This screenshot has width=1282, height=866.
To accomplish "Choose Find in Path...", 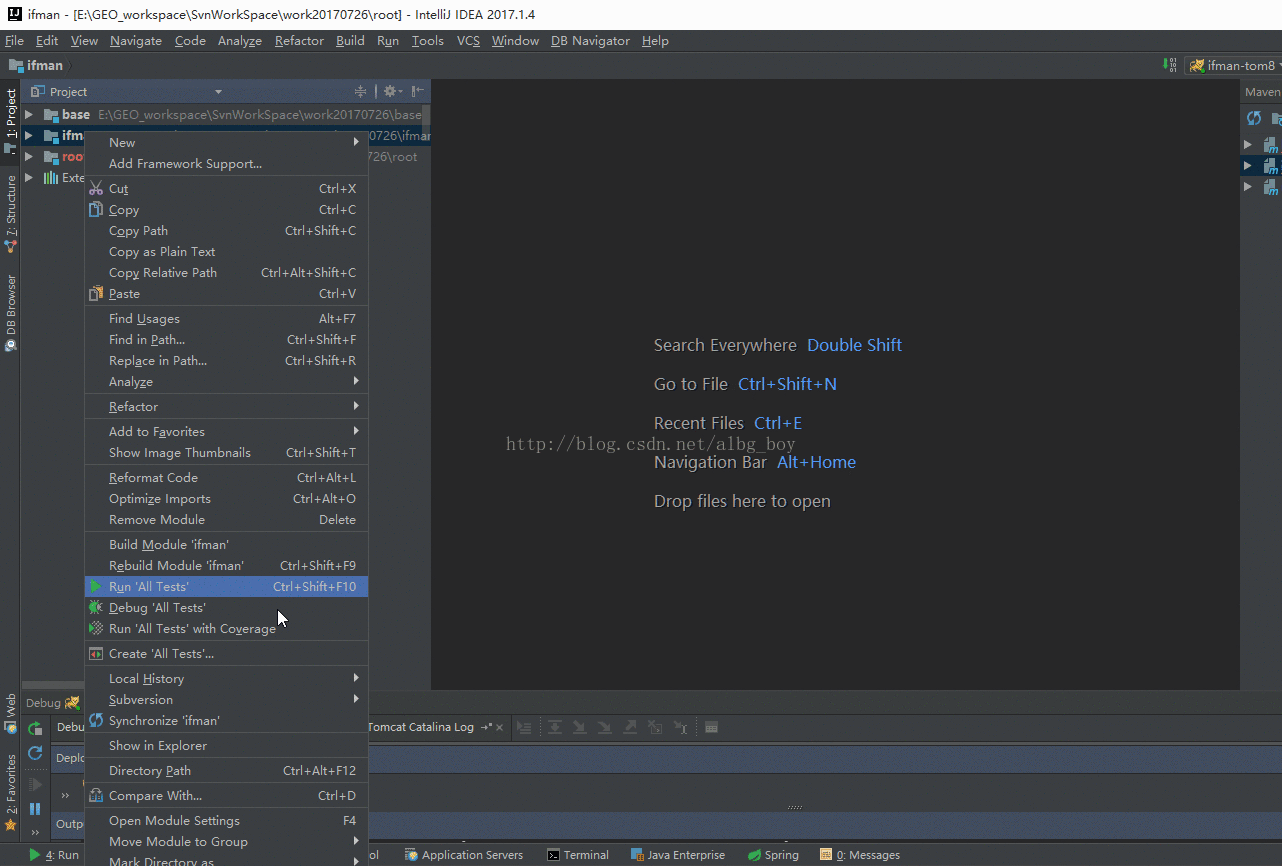I will tap(226, 340).
